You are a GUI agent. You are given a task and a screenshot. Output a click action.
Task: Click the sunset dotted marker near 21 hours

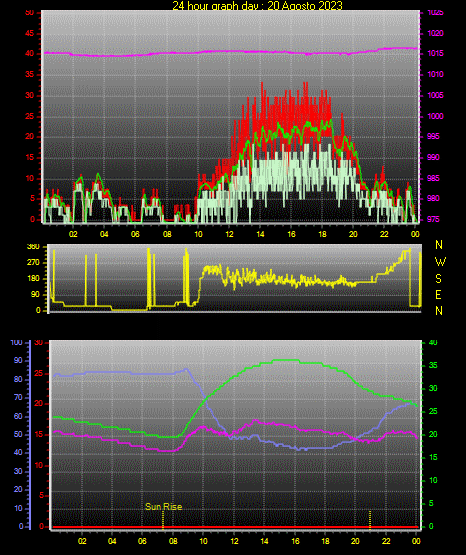coord(370,520)
